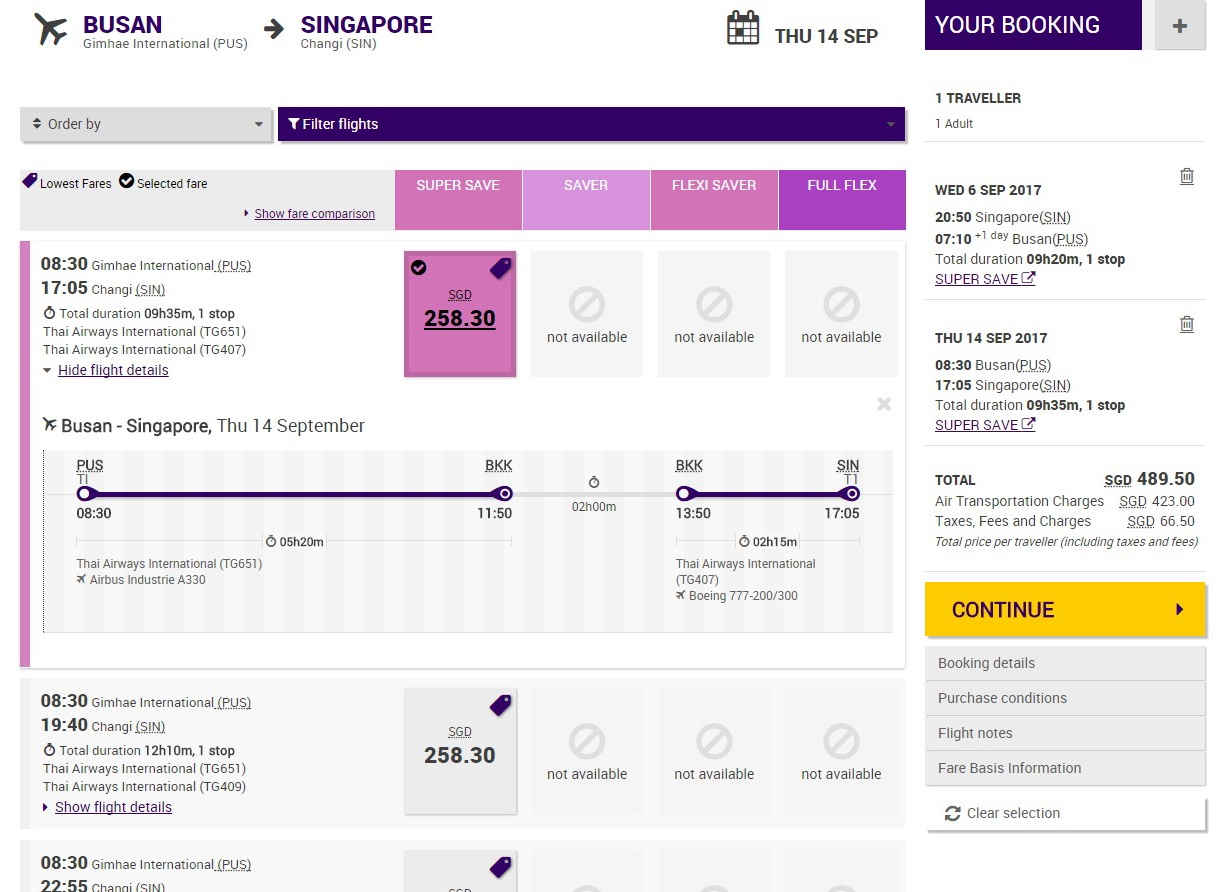The height and width of the screenshot is (892, 1223).
Task: Open Booking details section
Action: point(1066,663)
